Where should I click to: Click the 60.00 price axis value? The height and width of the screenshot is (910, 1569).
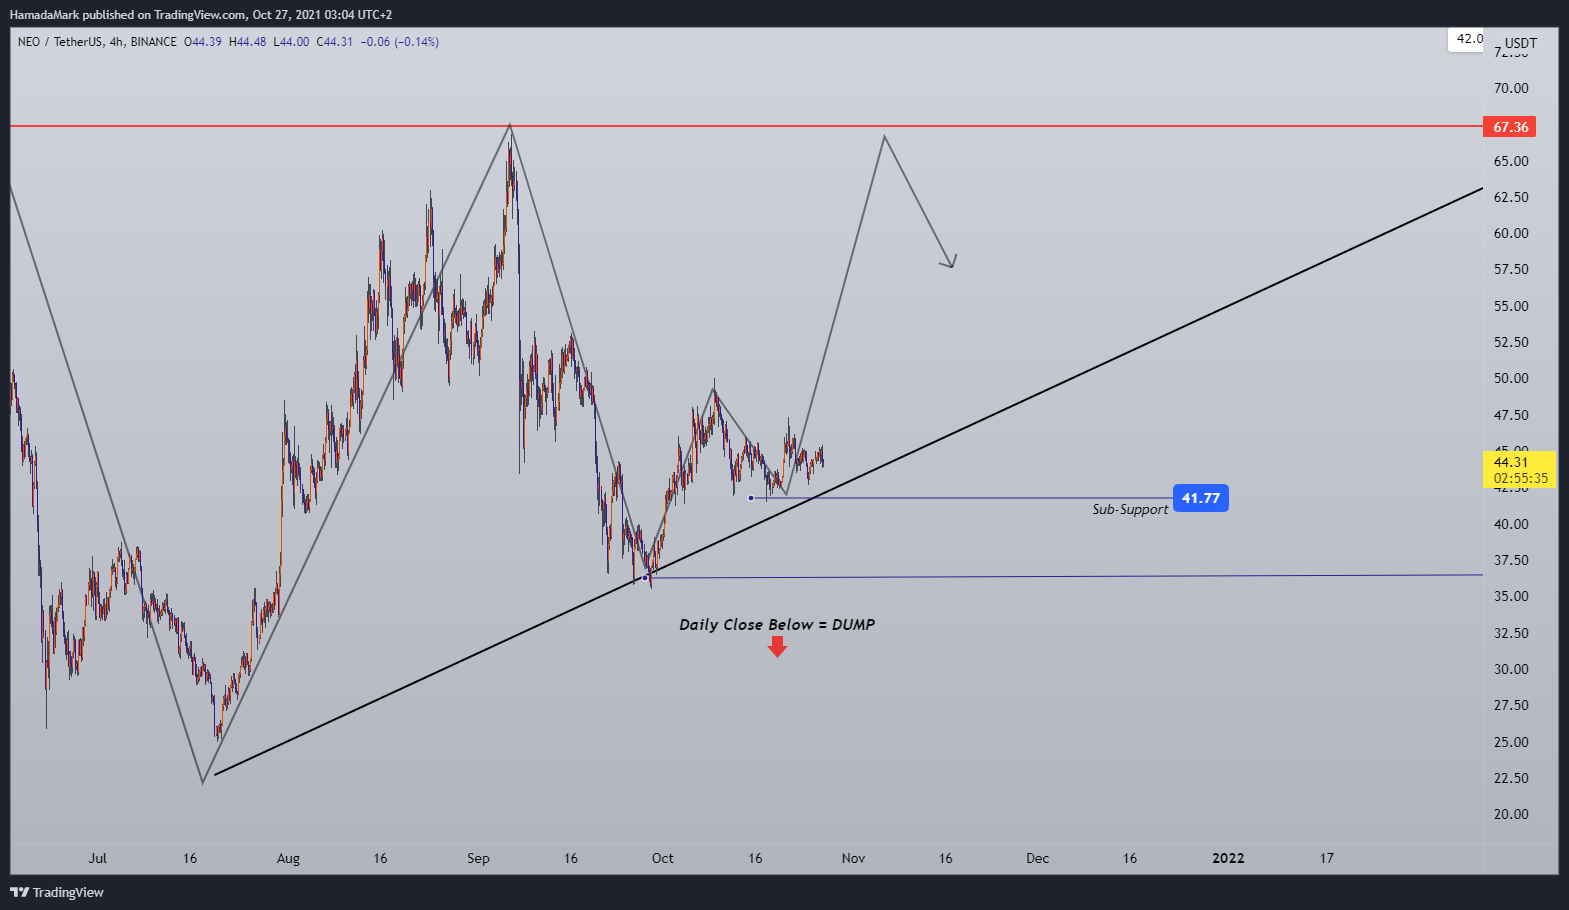pyautogui.click(x=1511, y=233)
